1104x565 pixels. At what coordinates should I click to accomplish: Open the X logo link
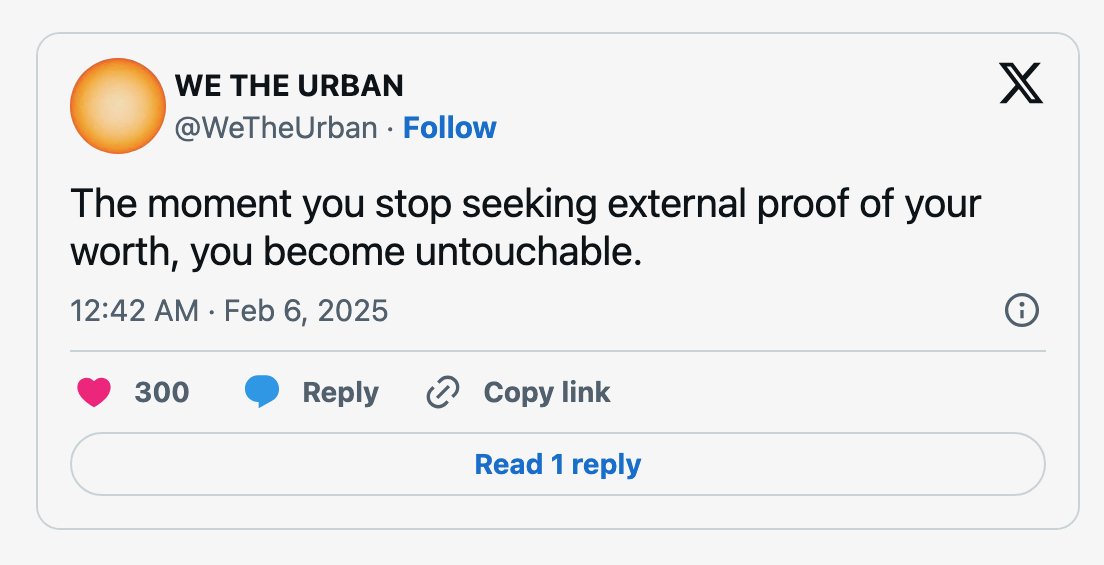1021,83
